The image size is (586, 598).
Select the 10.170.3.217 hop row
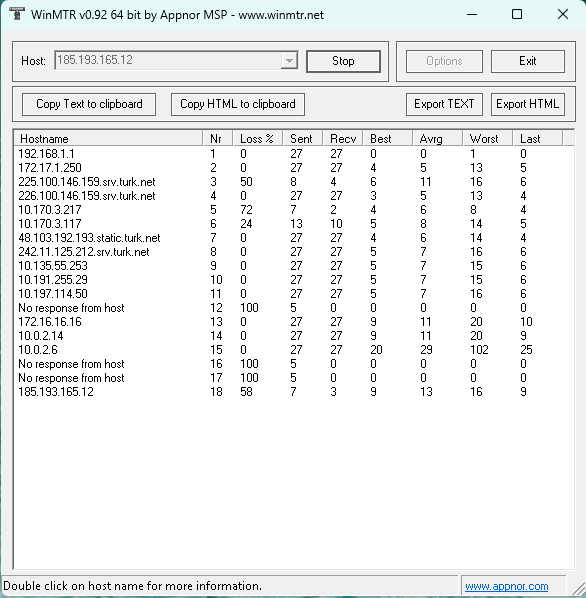294,210
